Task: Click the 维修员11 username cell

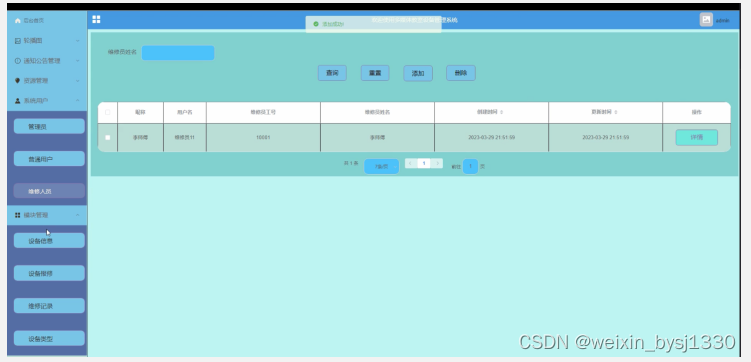Action: click(184, 137)
